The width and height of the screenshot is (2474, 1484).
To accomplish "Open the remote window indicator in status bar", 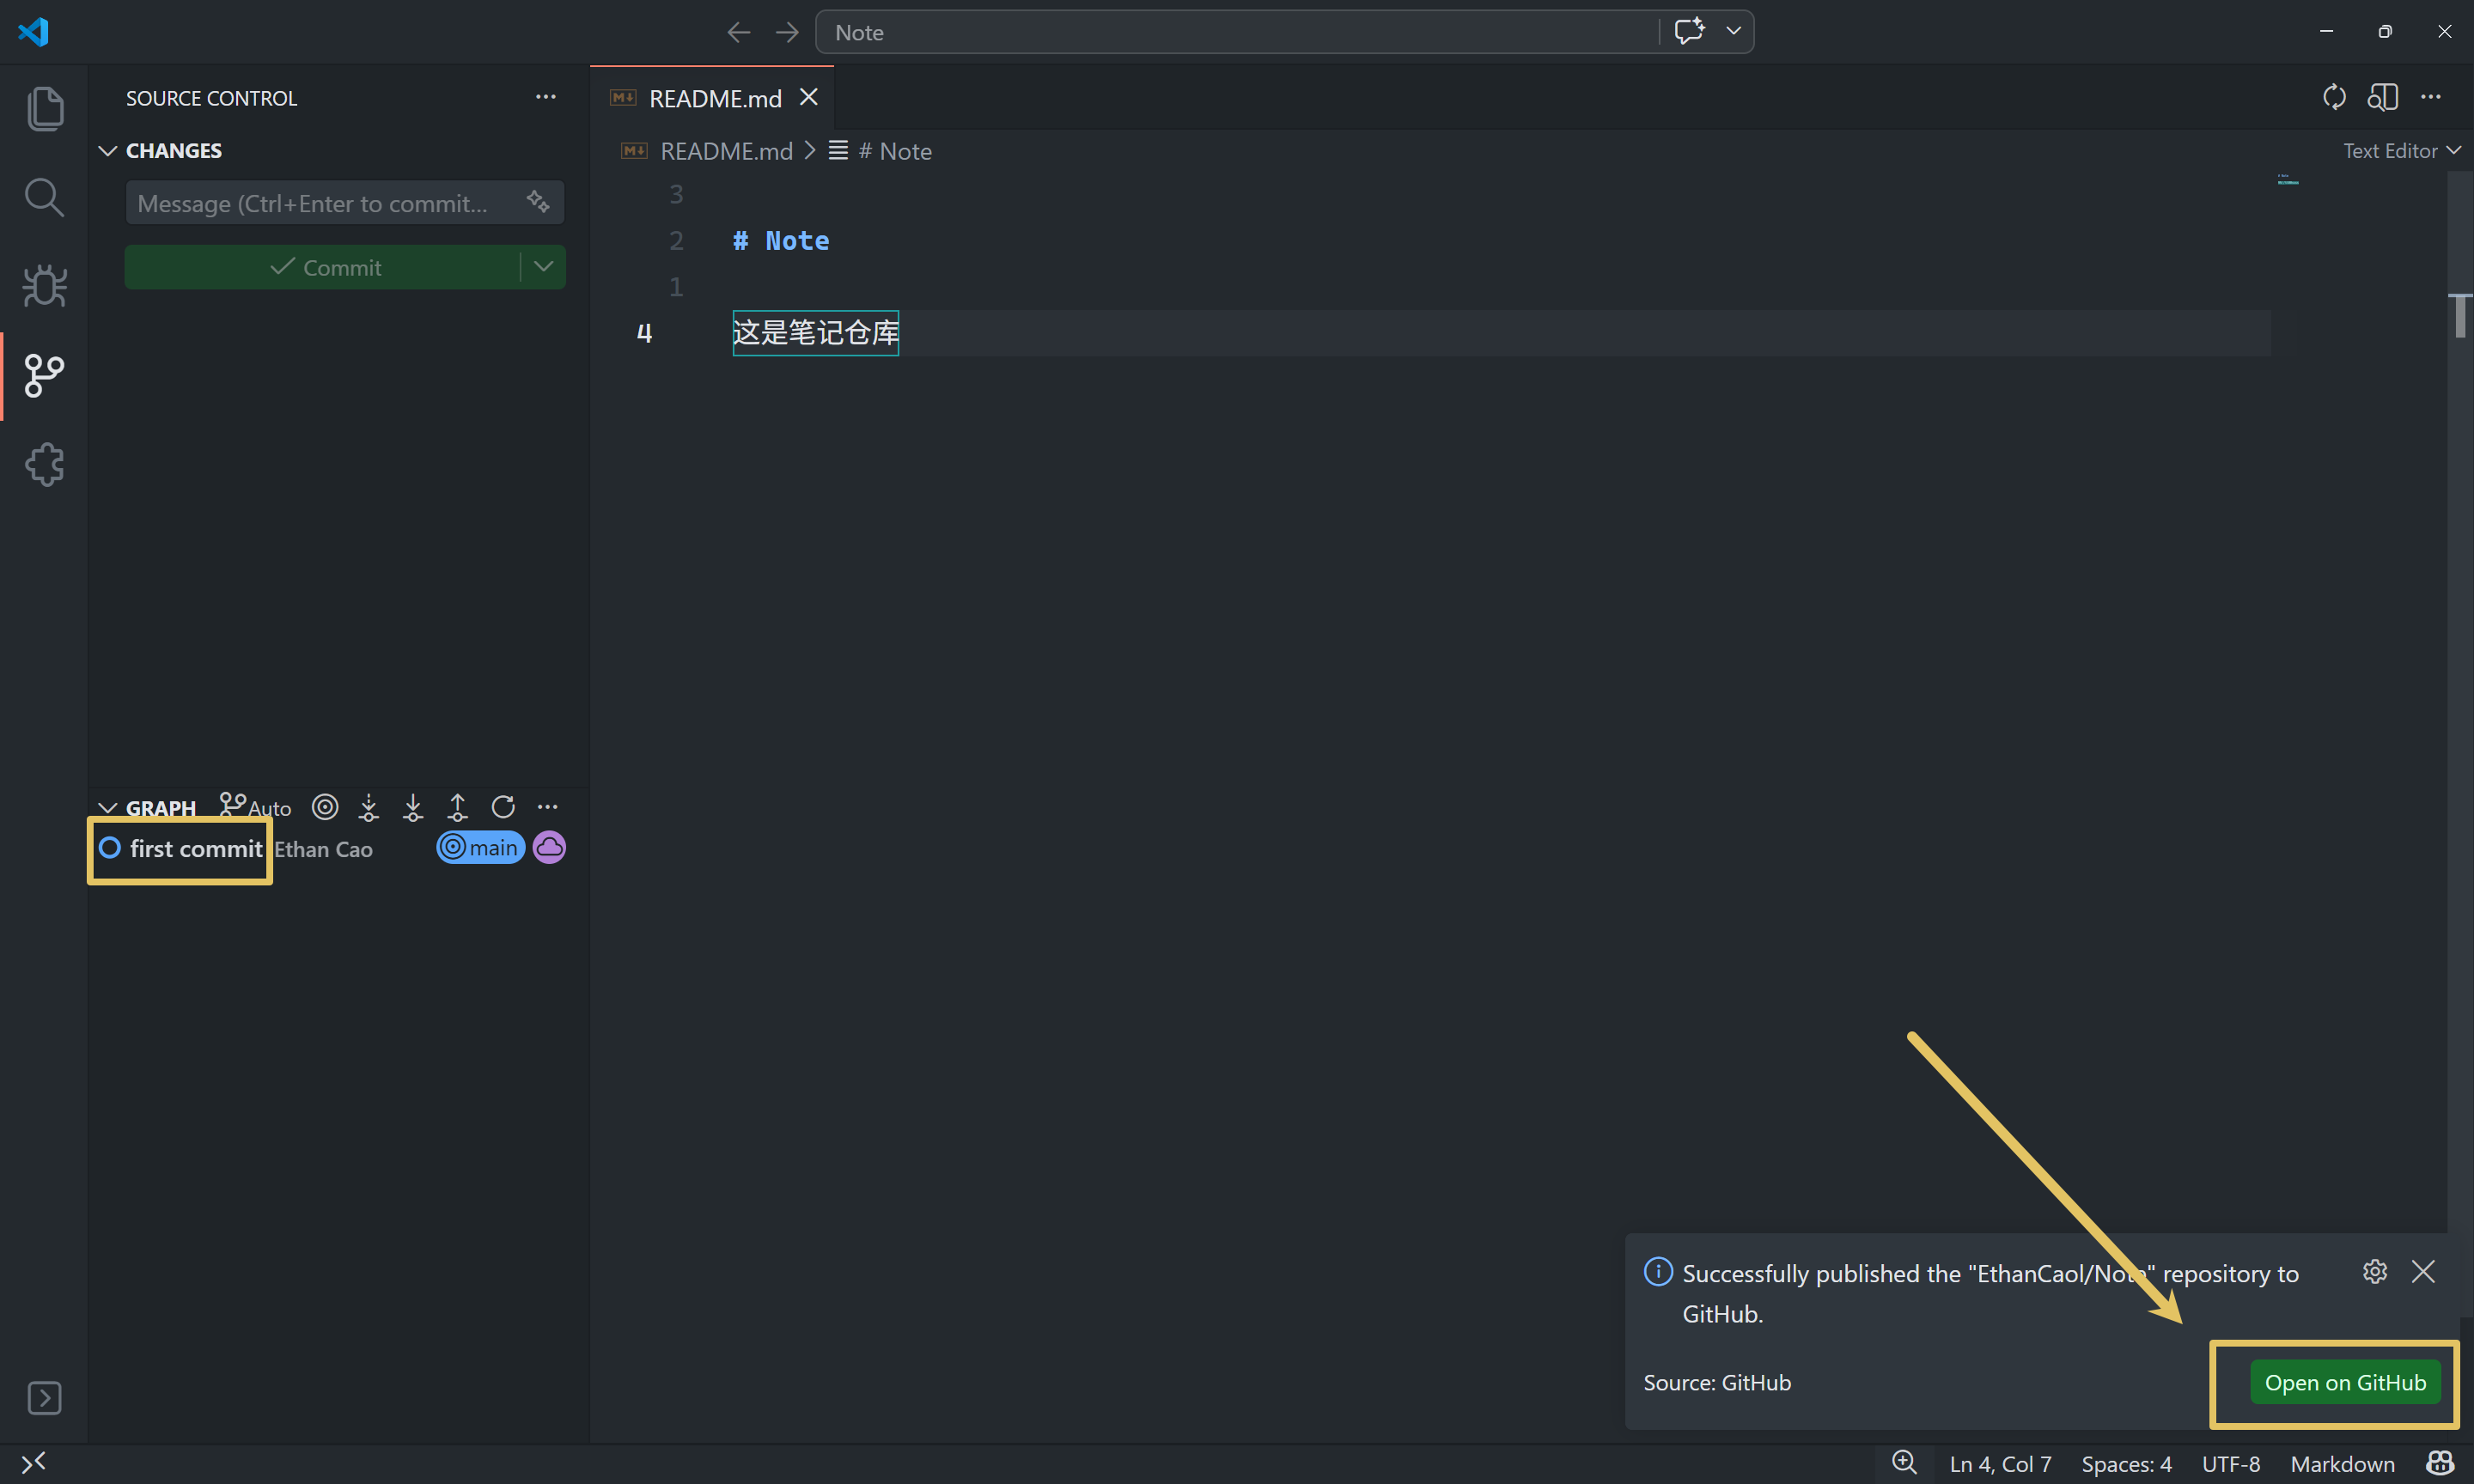I will click(x=34, y=1463).
